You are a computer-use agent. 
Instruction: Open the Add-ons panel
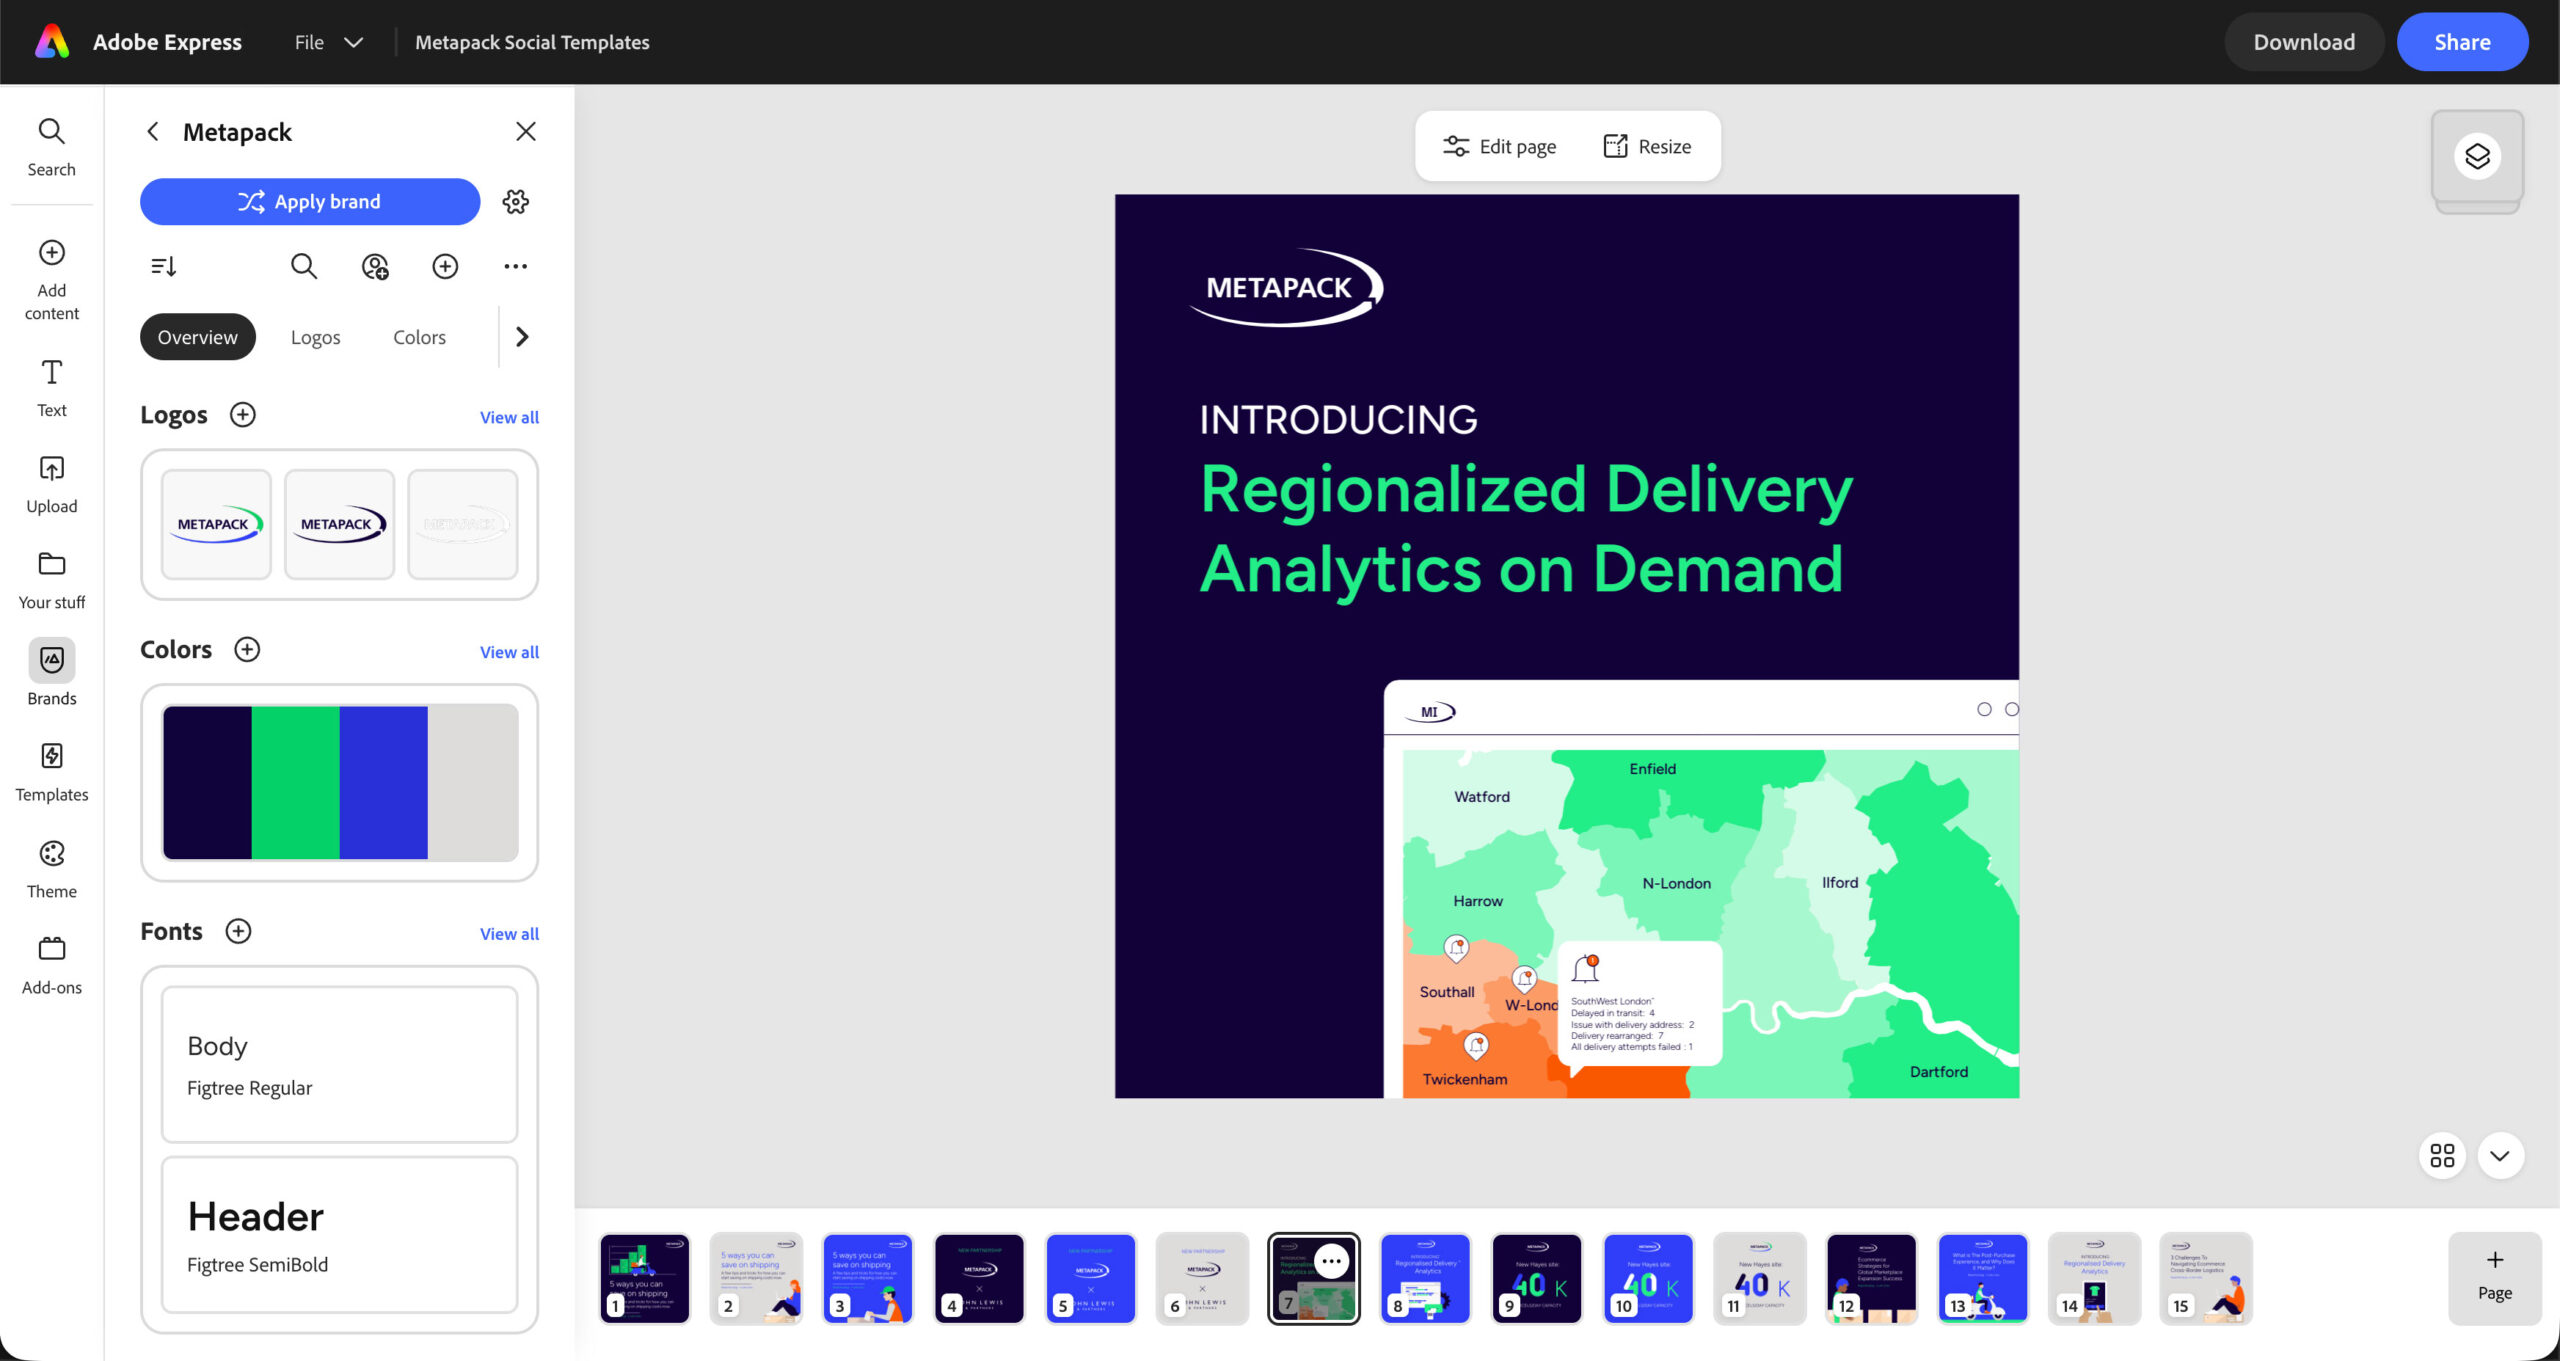[51, 963]
